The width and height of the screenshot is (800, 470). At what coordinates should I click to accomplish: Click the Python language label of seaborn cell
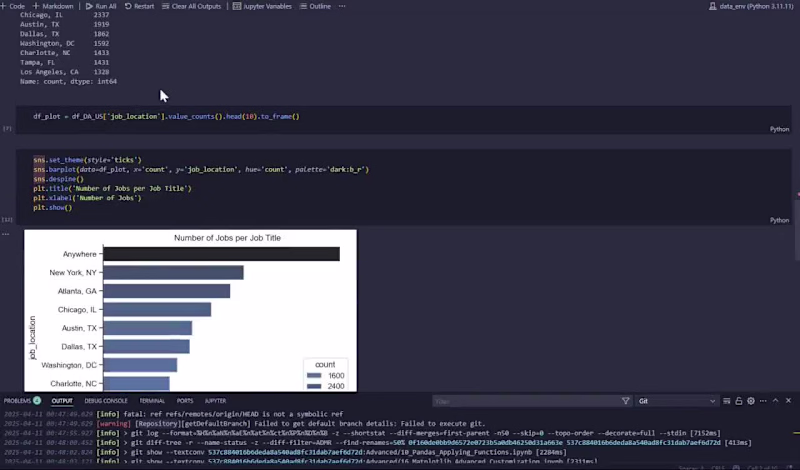[x=779, y=220]
